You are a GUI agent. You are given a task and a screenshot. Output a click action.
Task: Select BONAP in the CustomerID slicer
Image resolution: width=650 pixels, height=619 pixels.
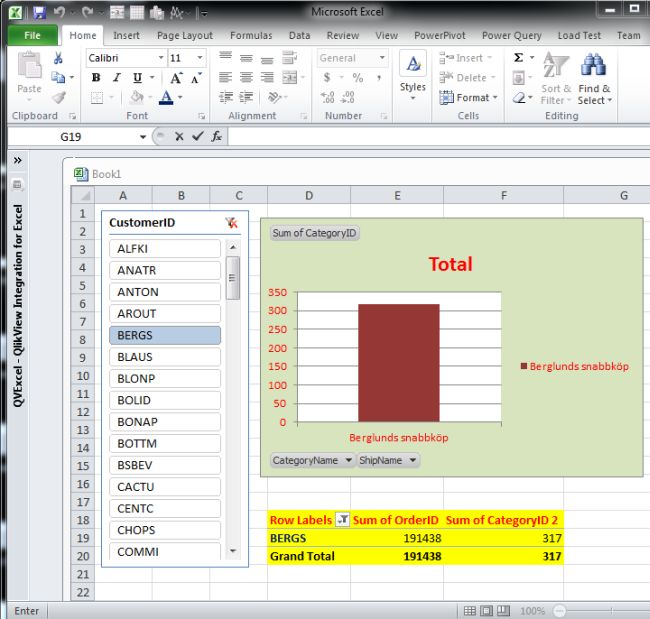[165, 422]
